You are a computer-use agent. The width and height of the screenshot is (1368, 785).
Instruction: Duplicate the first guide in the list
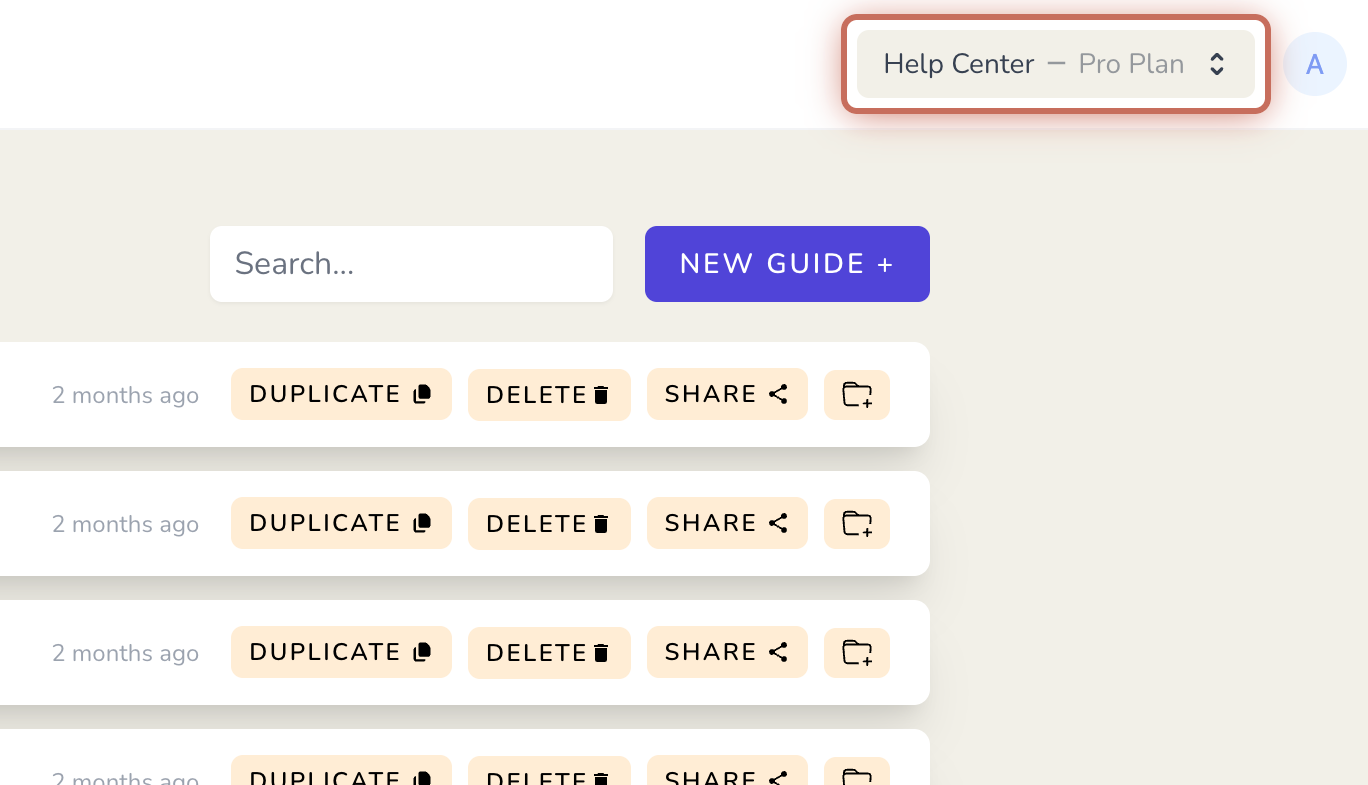(341, 394)
